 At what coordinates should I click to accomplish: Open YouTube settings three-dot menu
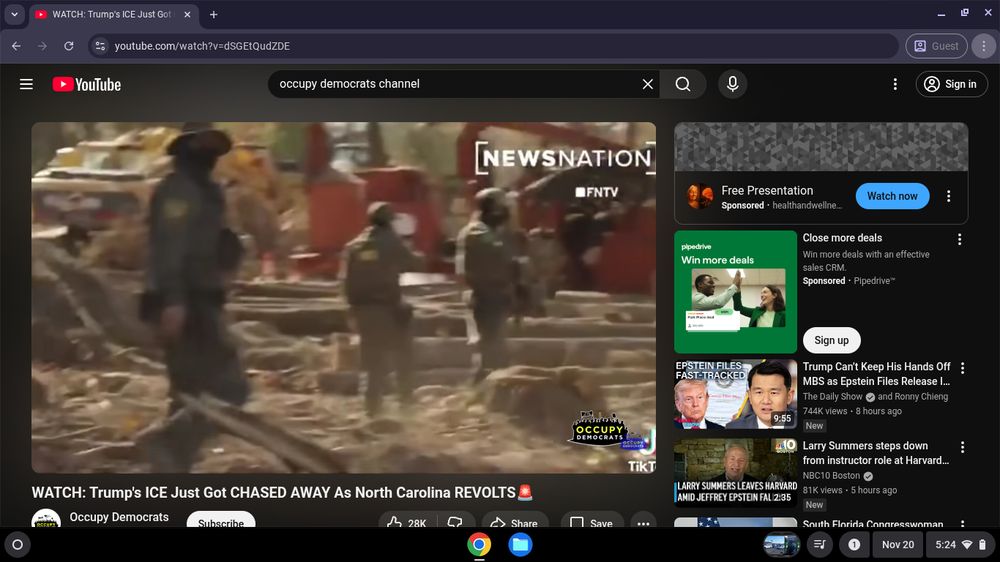[895, 84]
